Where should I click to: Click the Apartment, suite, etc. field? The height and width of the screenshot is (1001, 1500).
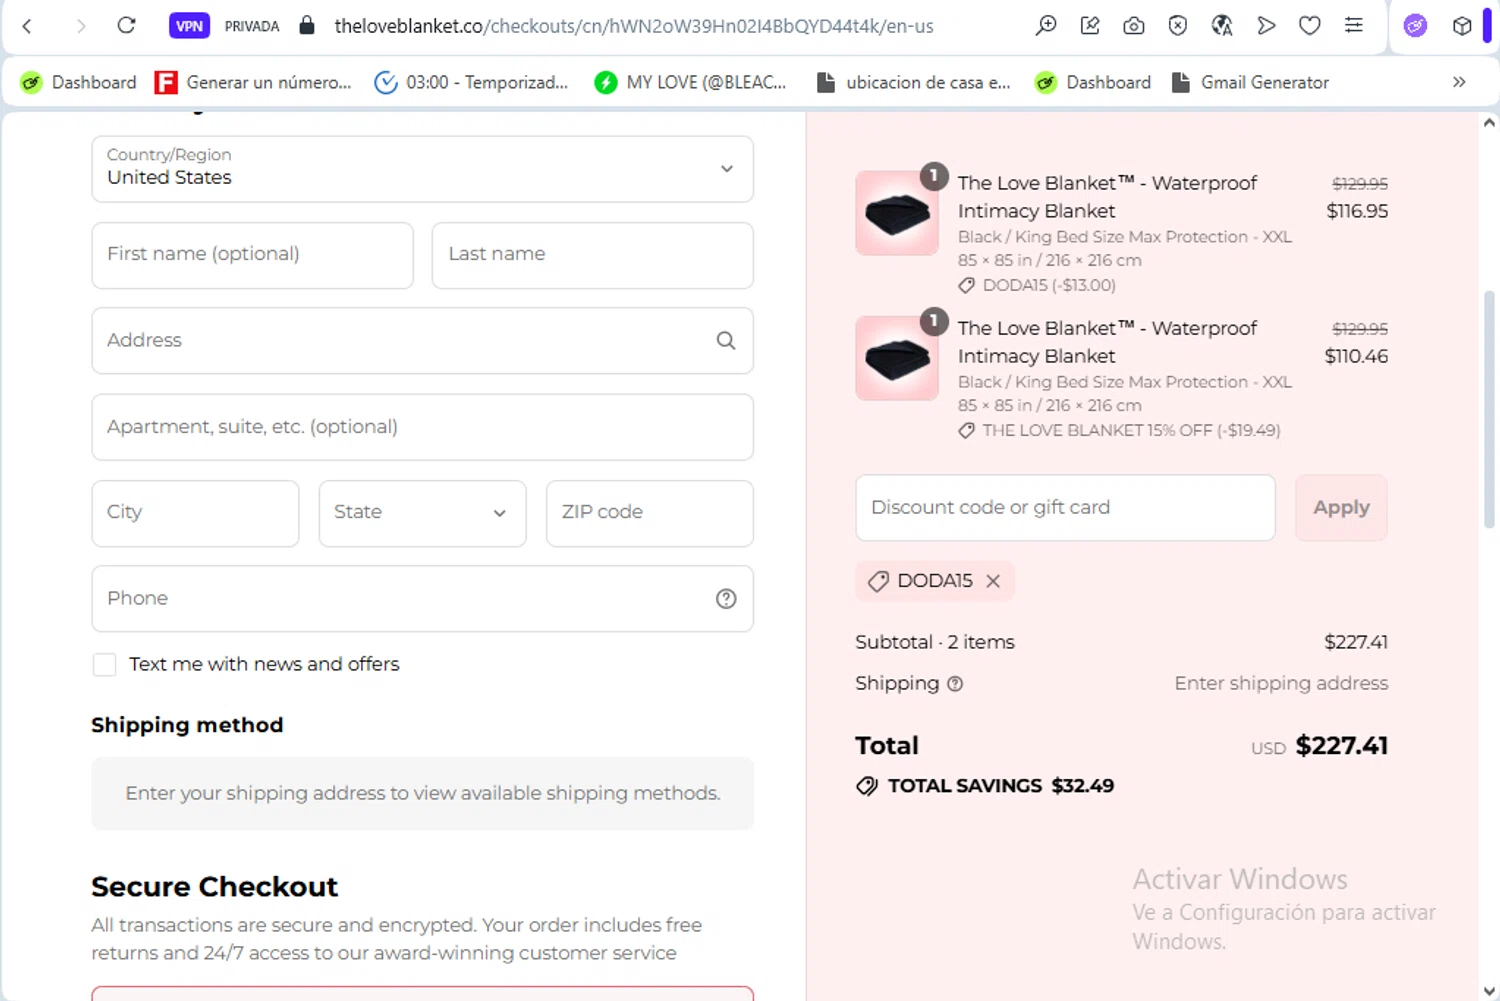(x=422, y=427)
